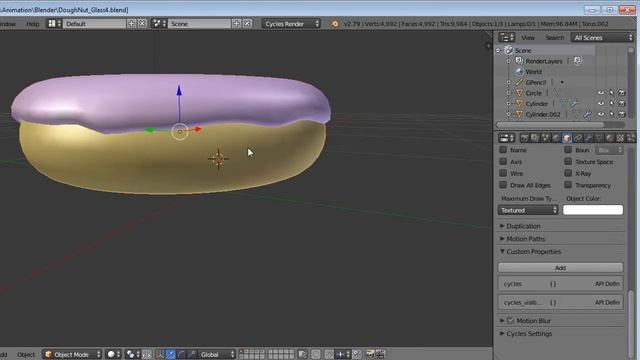Toggle visibility eye of Cylinder object
The image size is (640, 360).
tap(601, 104)
